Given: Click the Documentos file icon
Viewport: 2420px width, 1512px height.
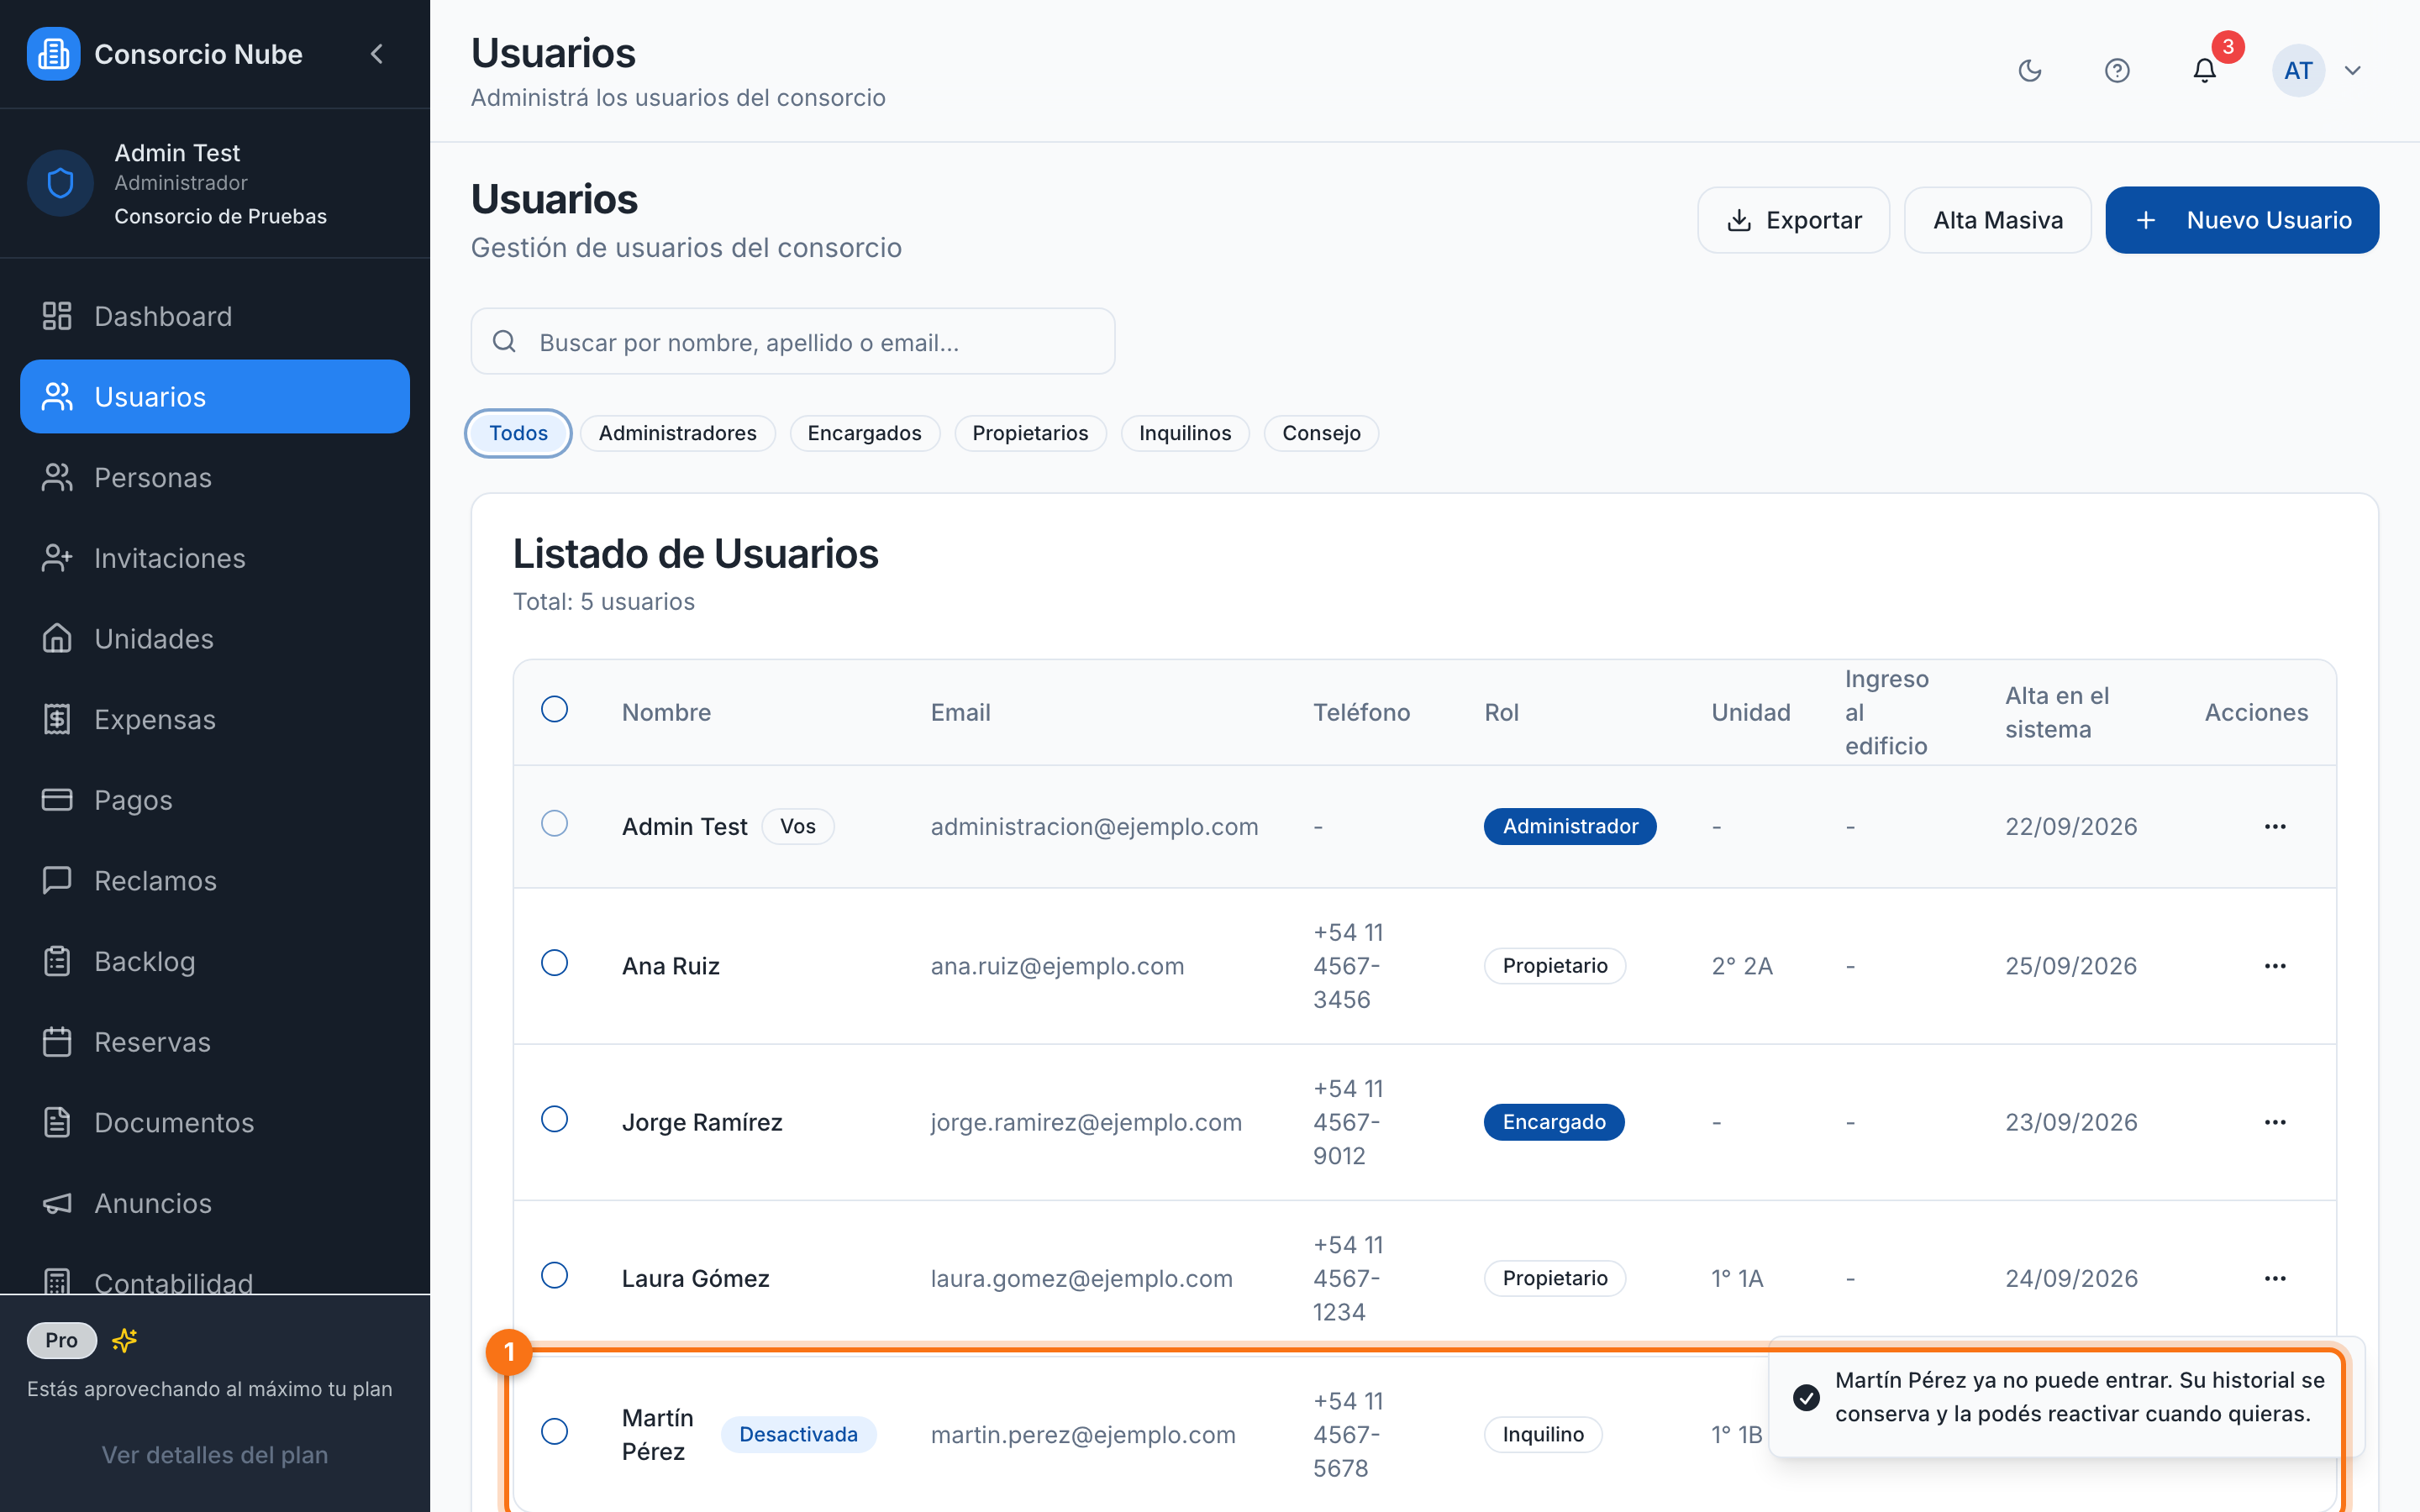Looking at the screenshot, I should tap(57, 1123).
